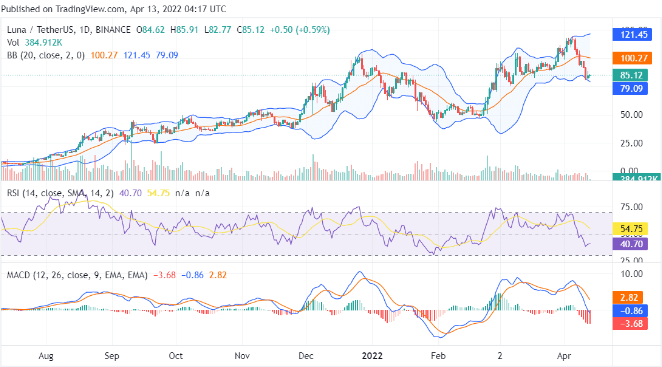662x367 pixels.
Task: Click the orange 2.82 MACD axis label
Action: click(628, 297)
